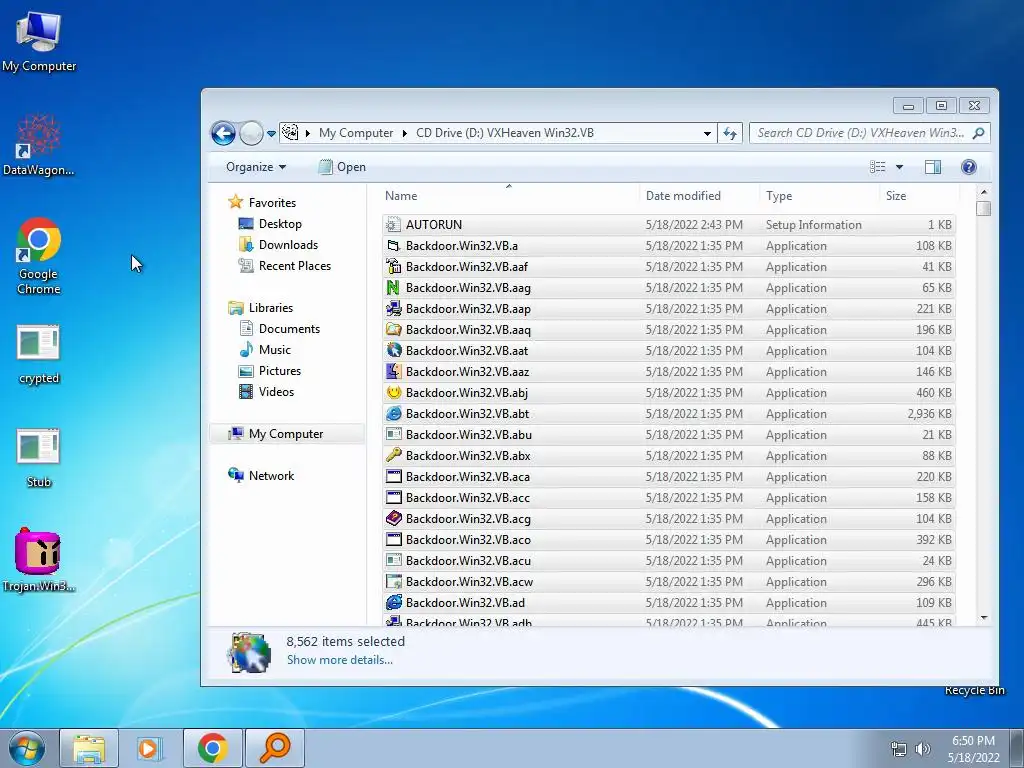Open the Organize dropdown menu
This screenshot has width=1024, height=768.
point(256,167)
